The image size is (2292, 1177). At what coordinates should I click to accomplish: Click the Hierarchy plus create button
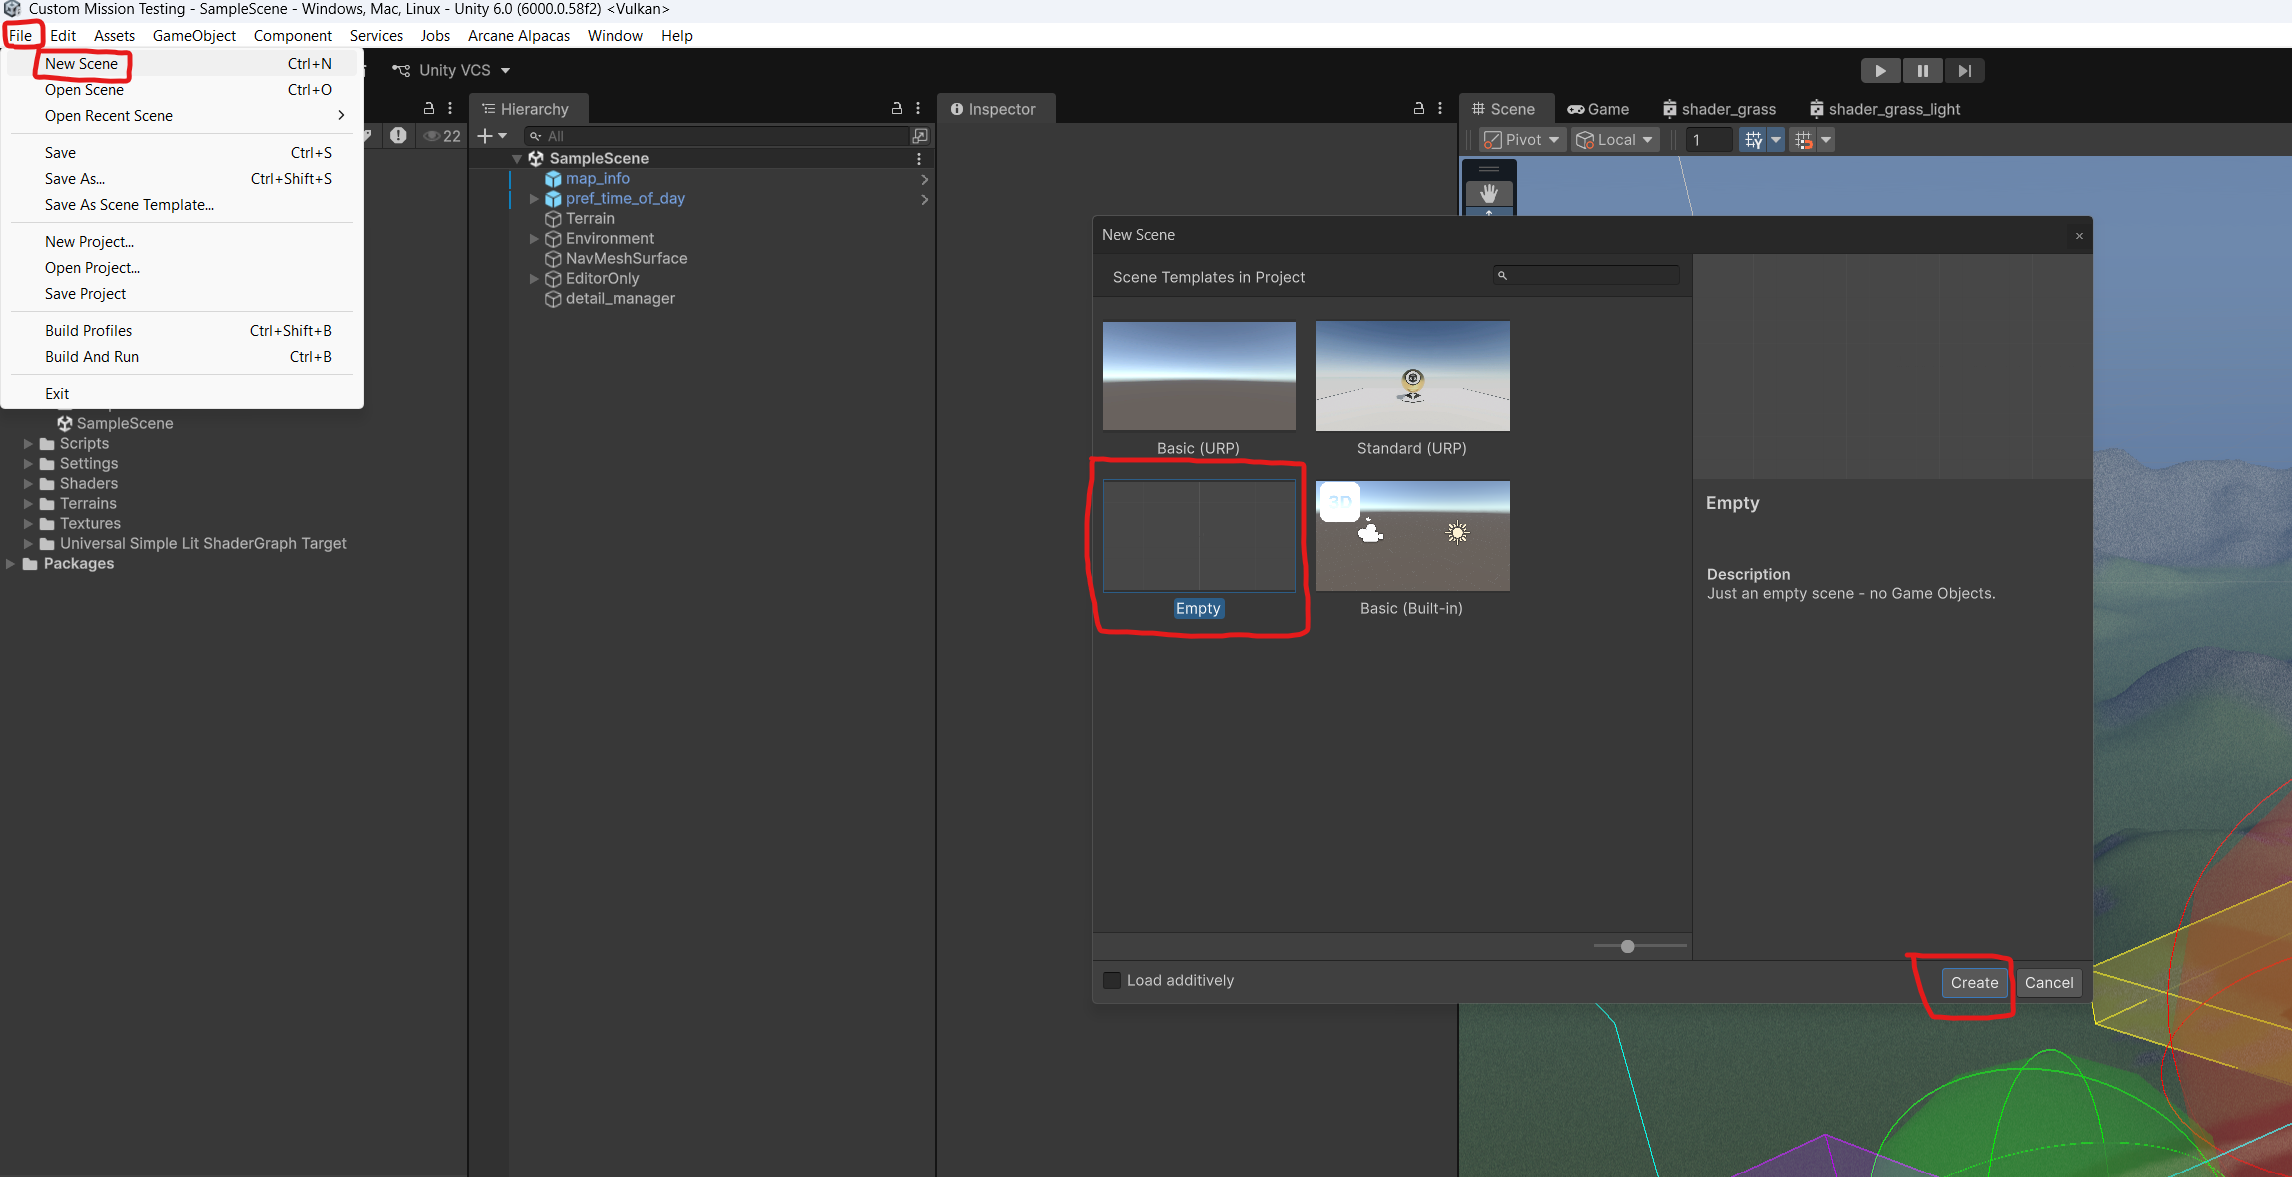(485, 136)
